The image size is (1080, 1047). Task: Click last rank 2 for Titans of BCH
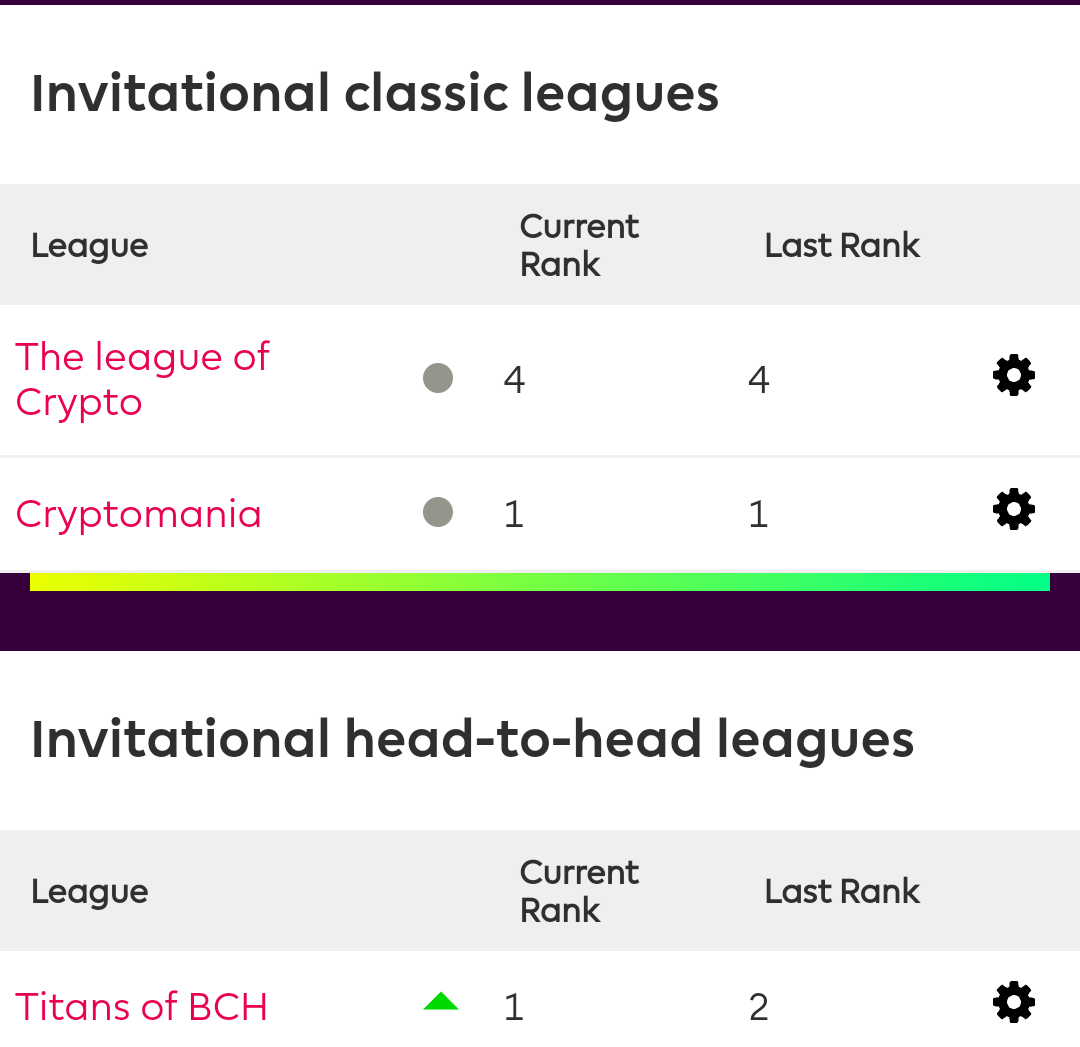[758, 1007]
